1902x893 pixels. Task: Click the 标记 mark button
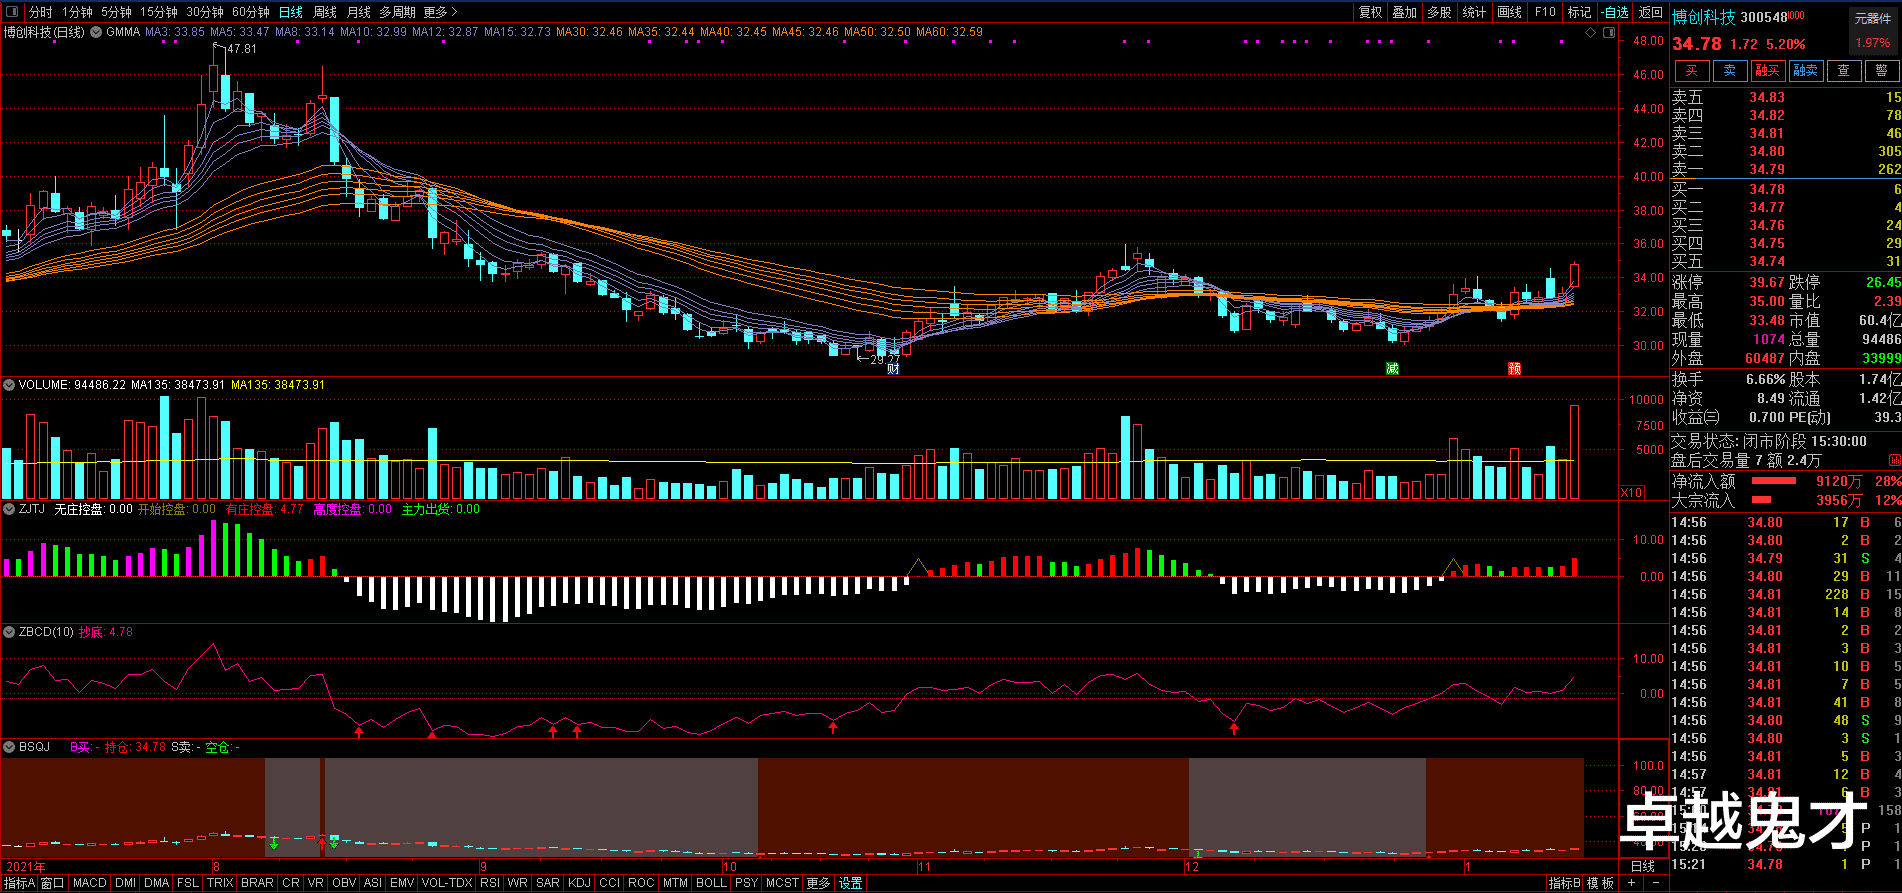click(1579, 12)
